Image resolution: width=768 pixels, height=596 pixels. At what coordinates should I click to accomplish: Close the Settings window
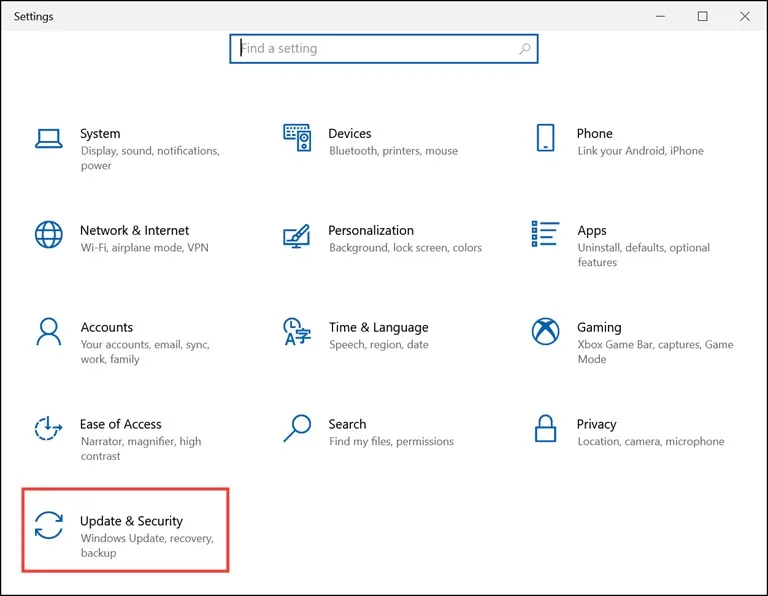point(744,16)
